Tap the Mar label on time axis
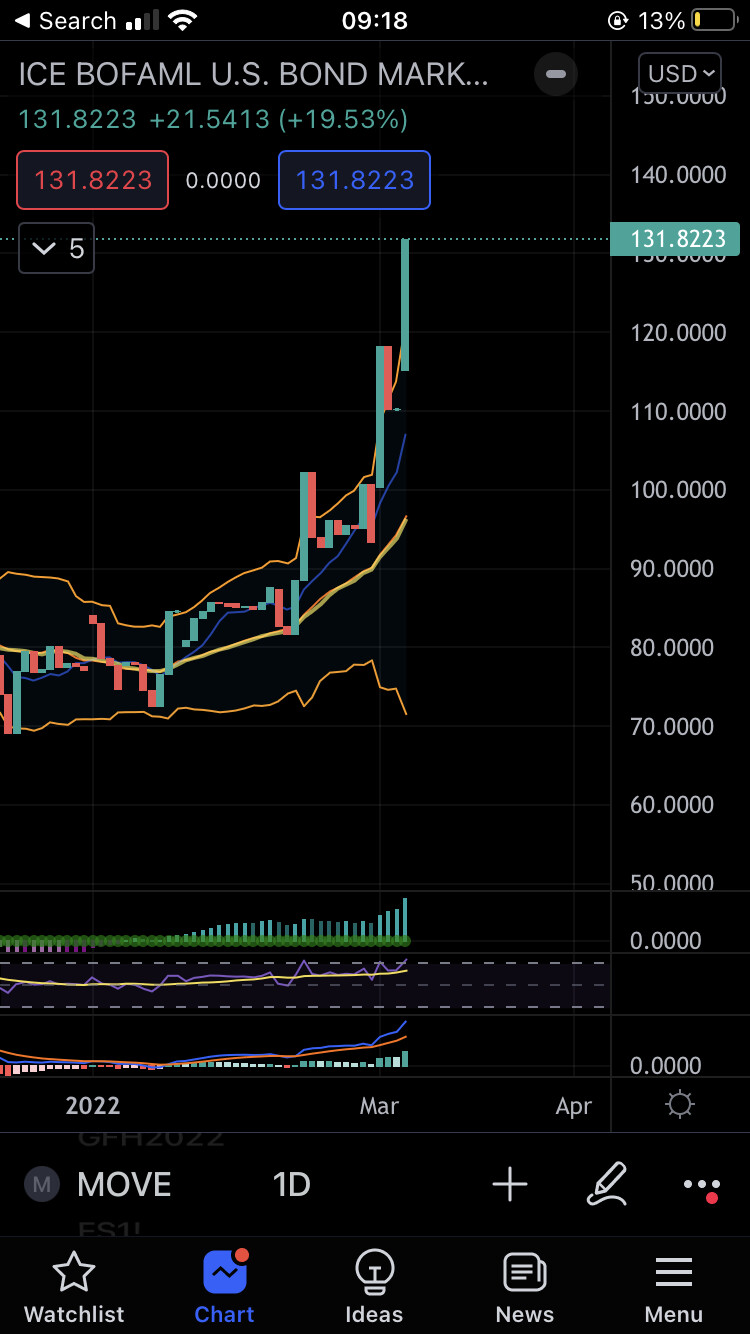This screenshot has height=1334, width=750. tap(379, 1105)
